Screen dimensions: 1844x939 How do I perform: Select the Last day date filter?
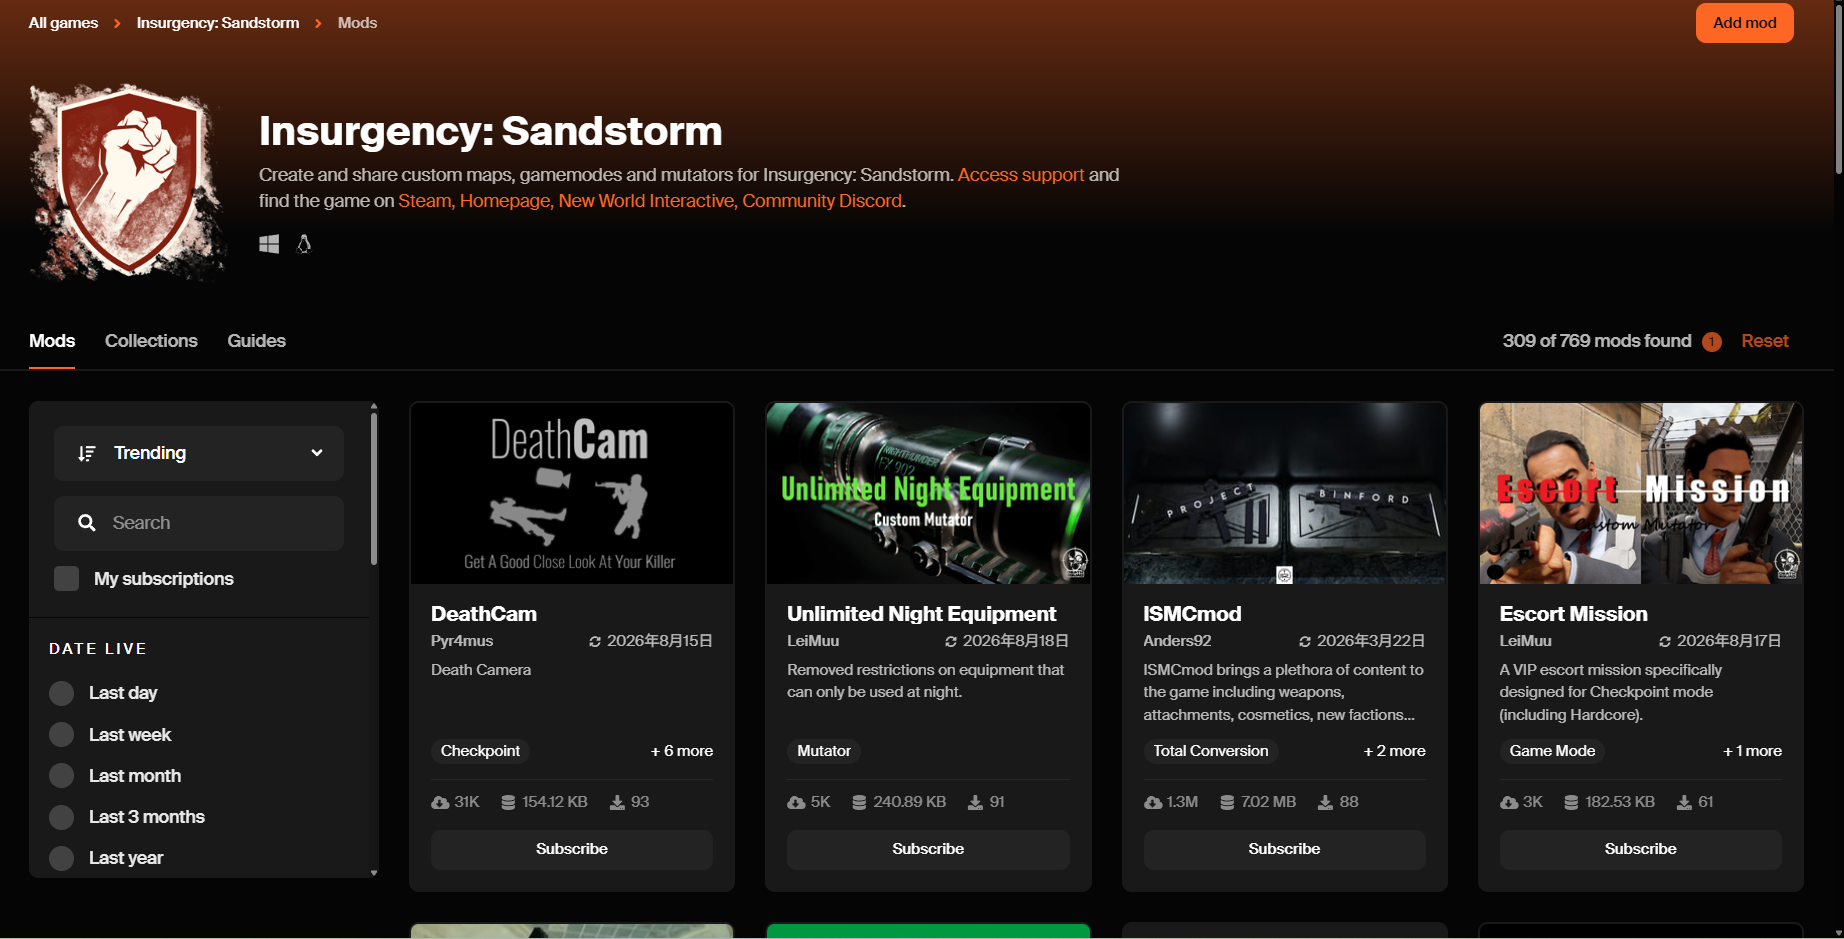pyautogui.click(x=62, y=693)
